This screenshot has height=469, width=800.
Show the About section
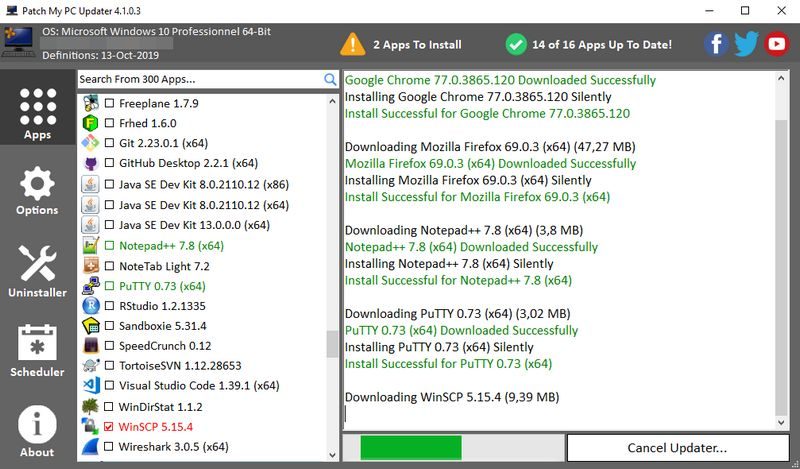(37, 431)
